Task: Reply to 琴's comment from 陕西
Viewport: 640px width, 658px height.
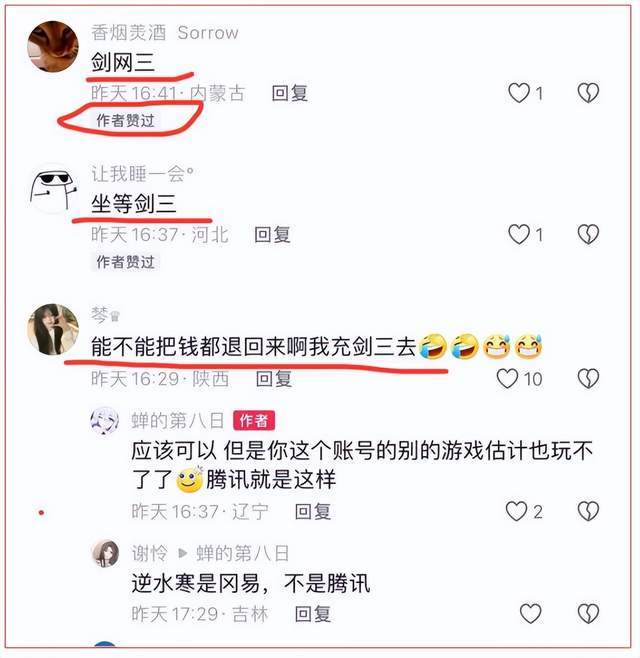Action: pyautogui.click(x=274, y=379)
